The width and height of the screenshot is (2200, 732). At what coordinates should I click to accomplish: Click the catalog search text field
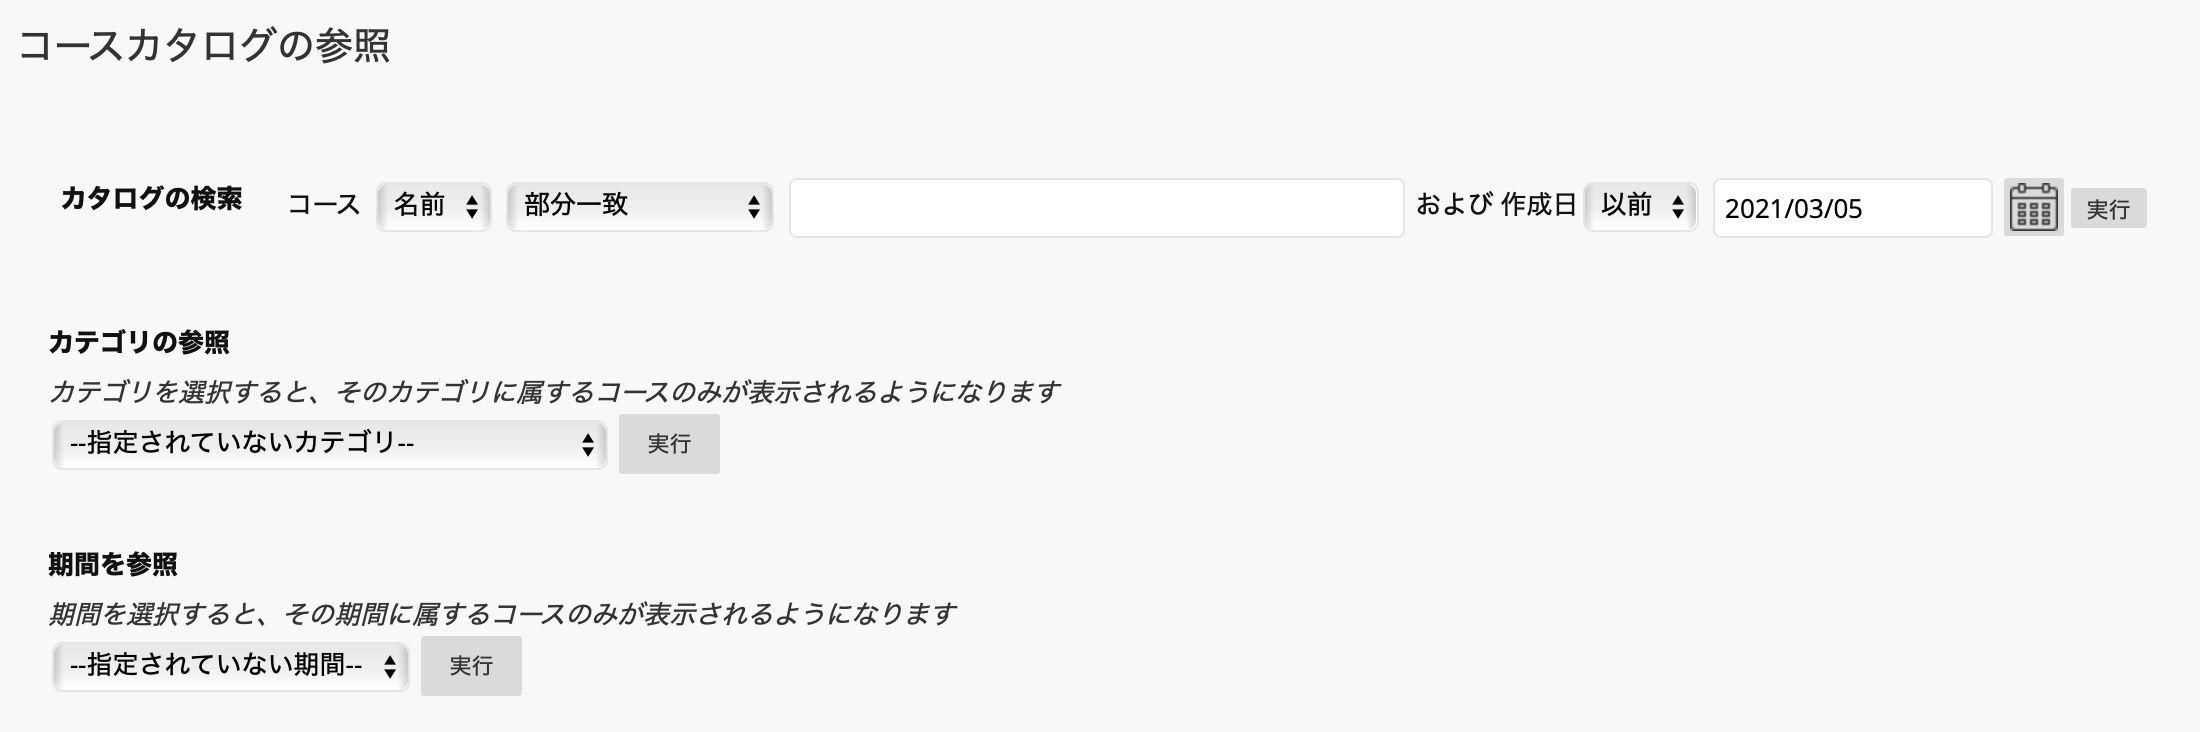point(1097,208)
